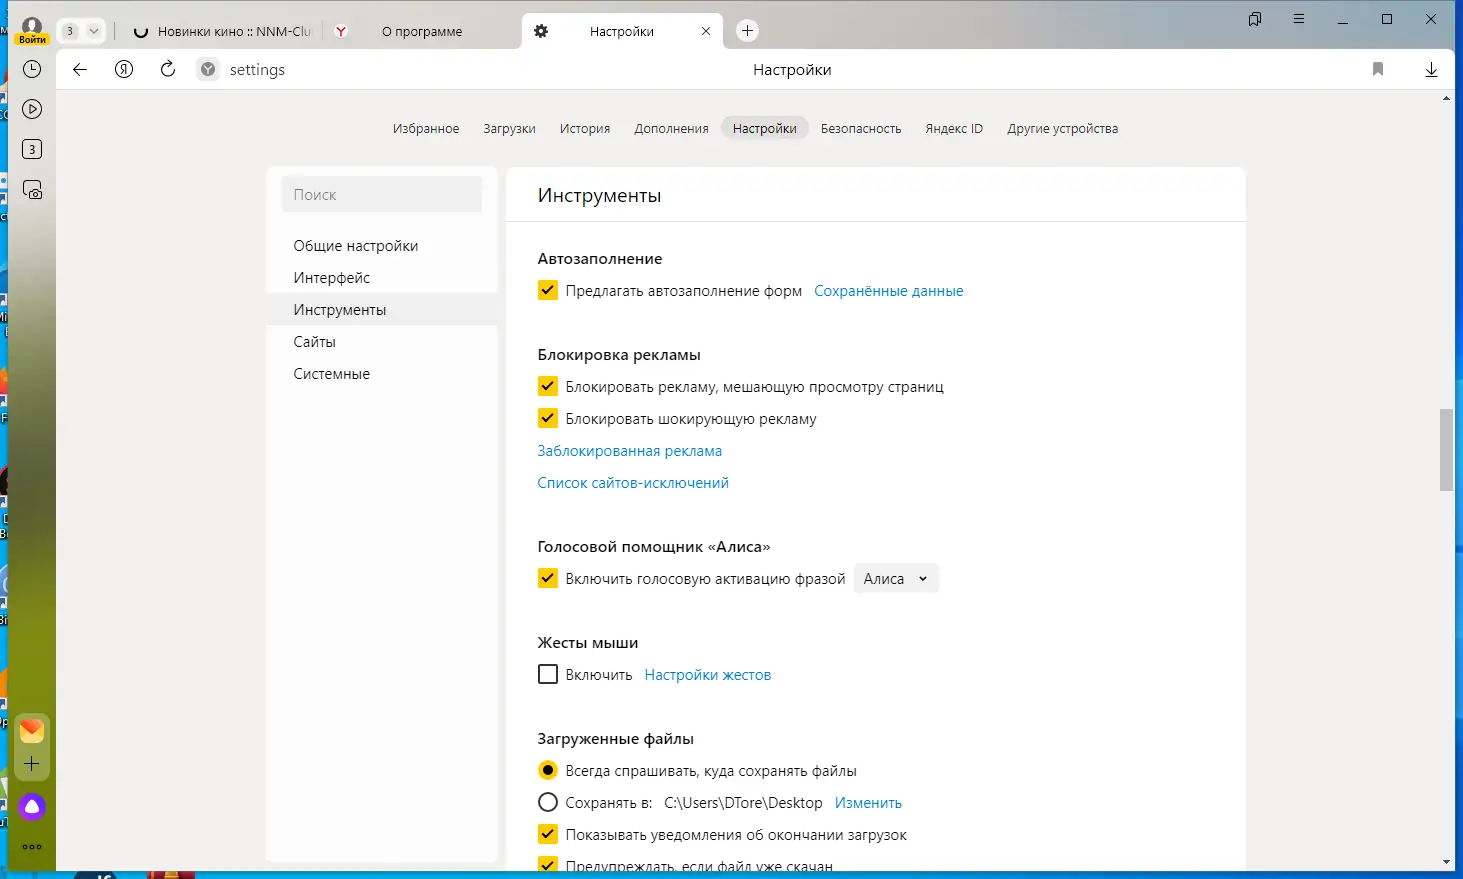Open the bookmarks panel icon in title bar

point(1255,19)
